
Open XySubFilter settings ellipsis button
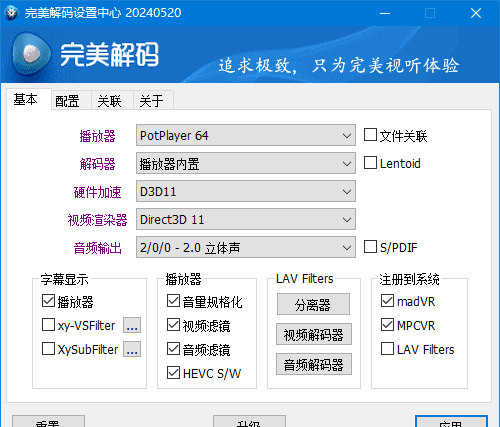tap(132, 349)
